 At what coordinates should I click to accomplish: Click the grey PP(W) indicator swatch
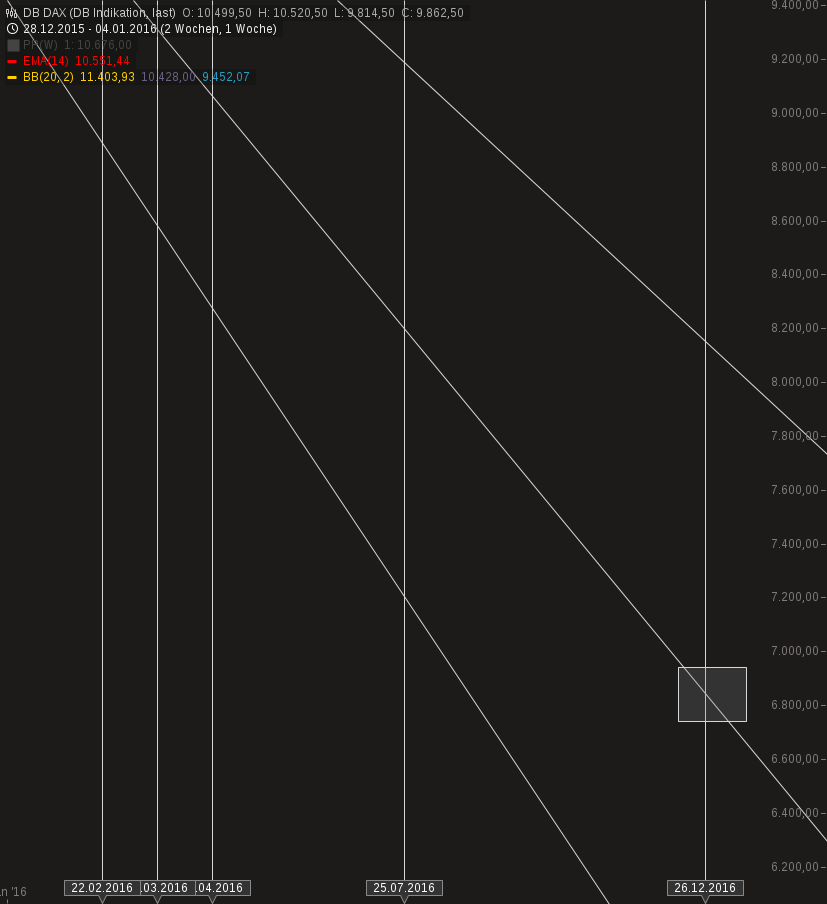pos(13,45)
